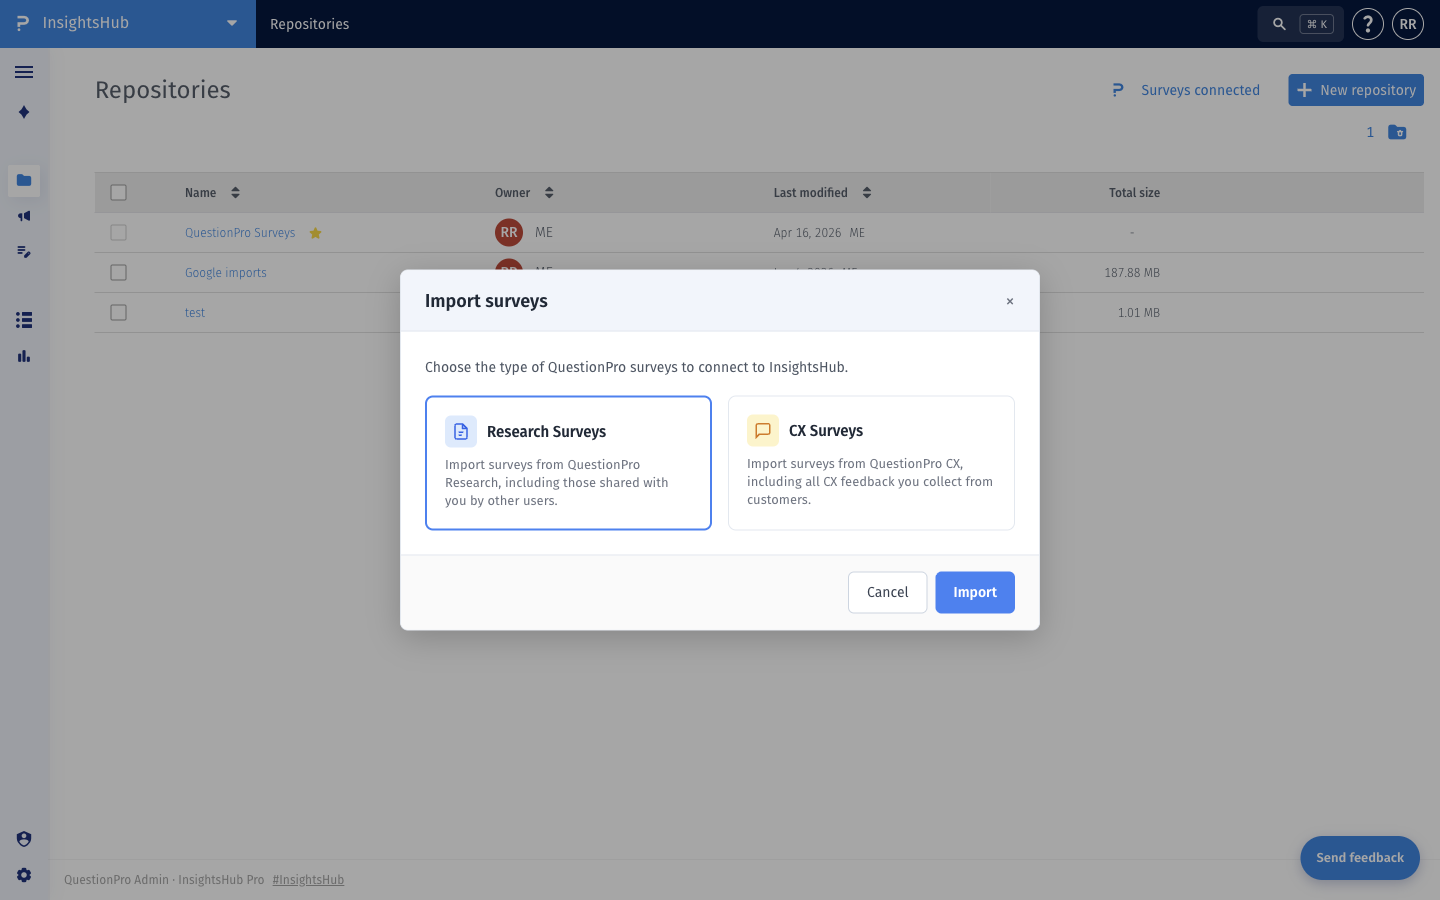Open the InsightsHub product switcher dropdown arrow
Viewport: 1440px width, 900px height.
tap(232, 23)
